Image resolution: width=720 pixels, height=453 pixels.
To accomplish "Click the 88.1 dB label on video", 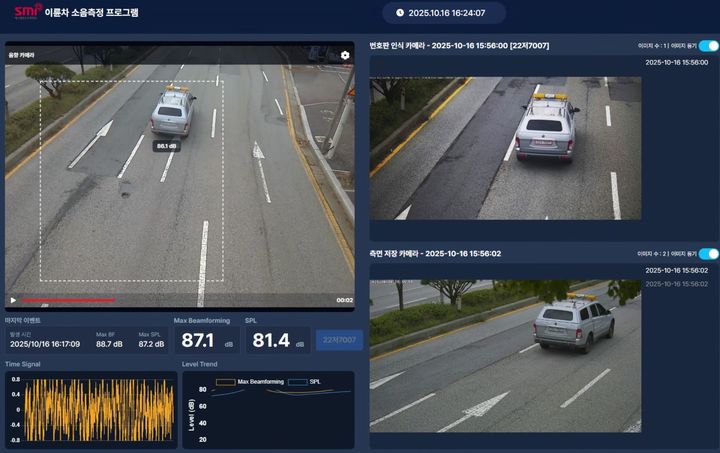I will 166,146.
